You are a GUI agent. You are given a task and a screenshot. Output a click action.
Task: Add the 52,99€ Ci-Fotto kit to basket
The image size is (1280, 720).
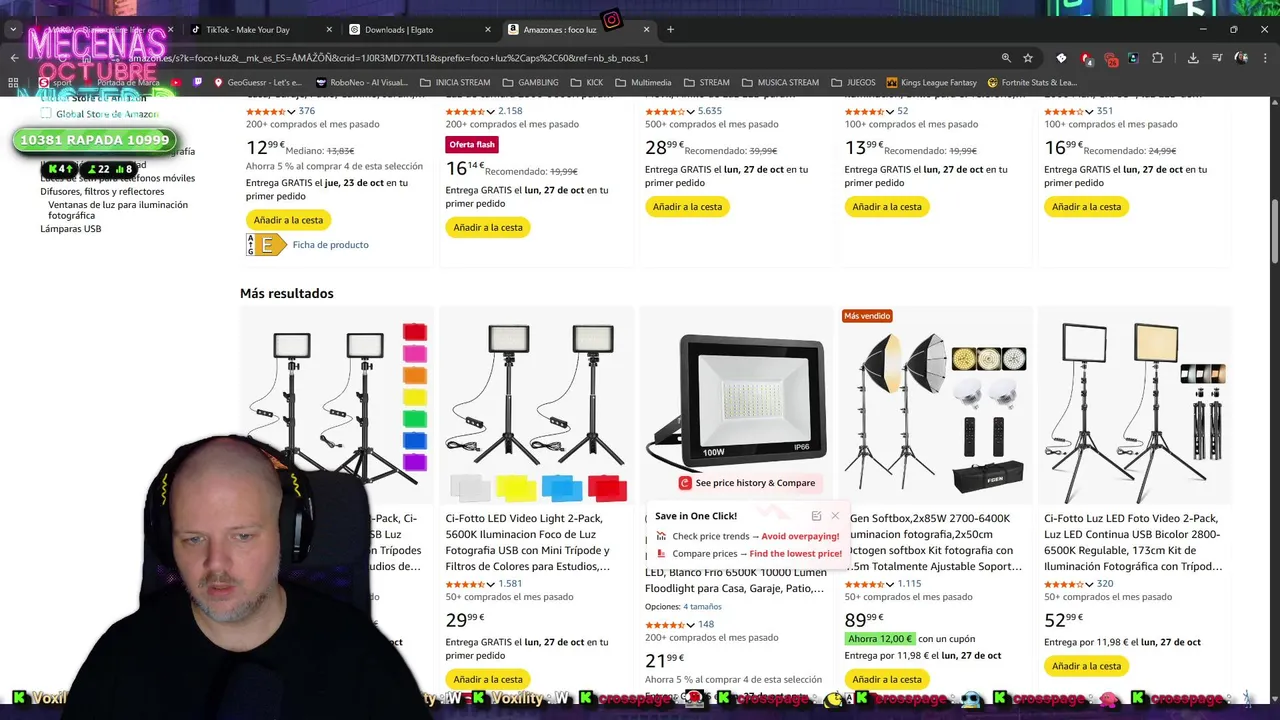(x=1087, y=666)
